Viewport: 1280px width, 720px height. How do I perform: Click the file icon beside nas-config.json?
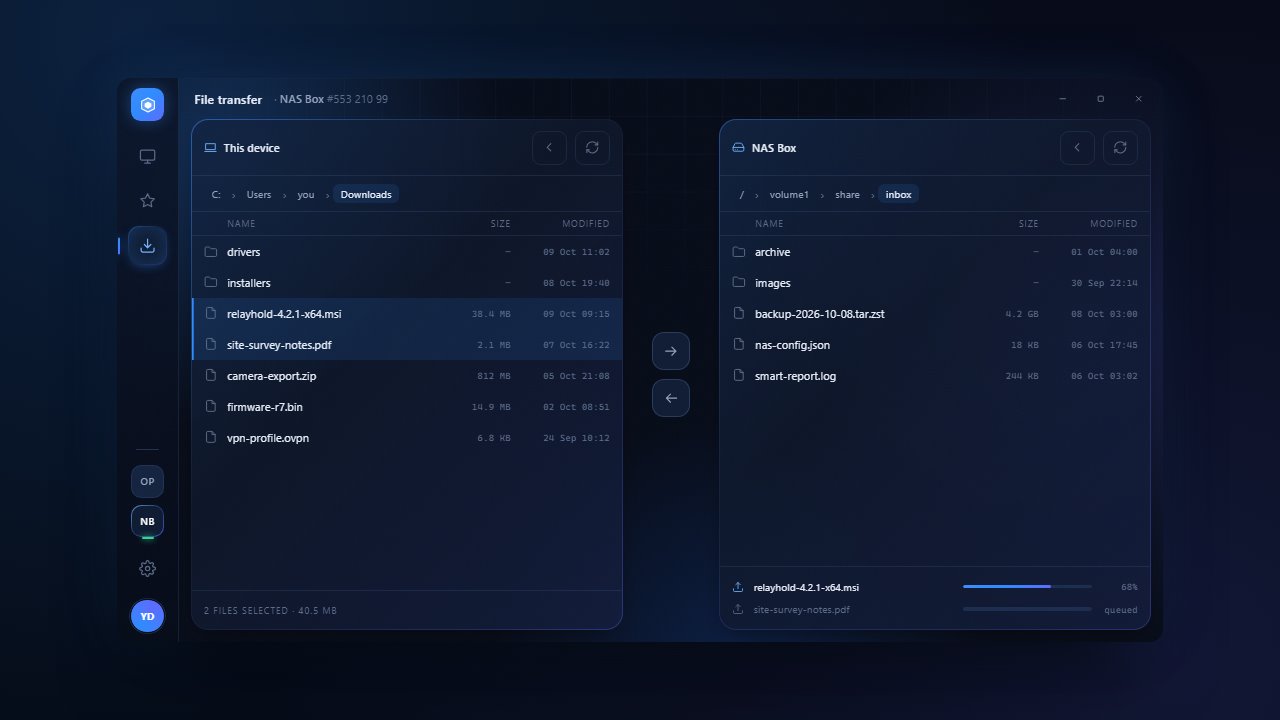pyautogui.click(x=739, y=345)
